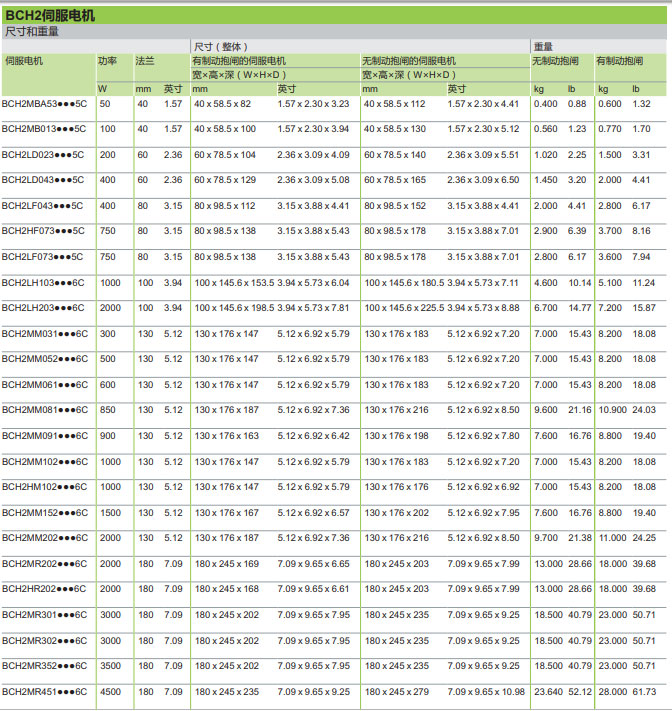Click the BCH2MM081●●●6C row label

pos(44,410)
